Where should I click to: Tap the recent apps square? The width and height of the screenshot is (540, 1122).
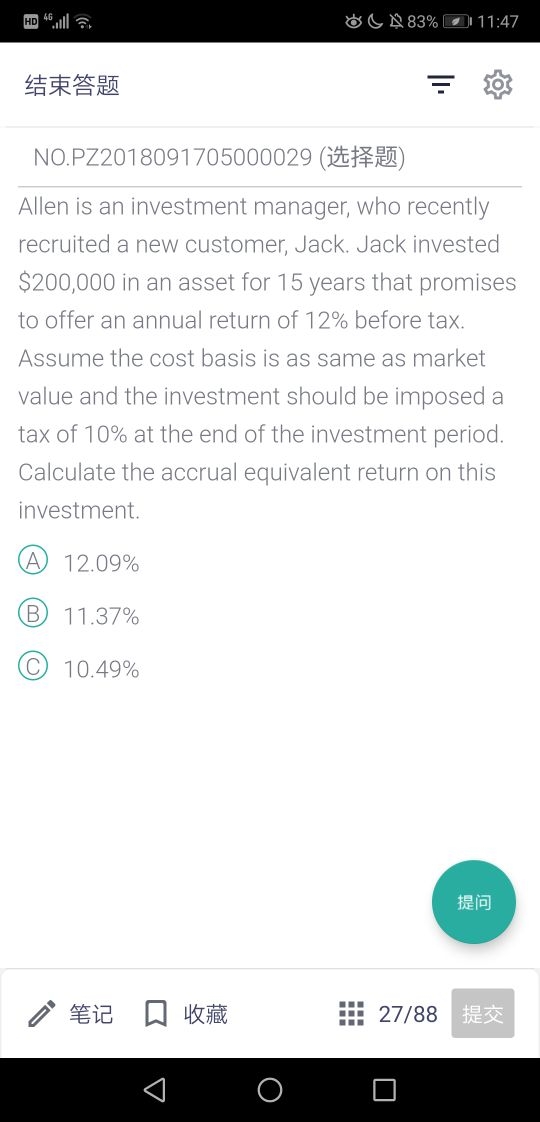[384, 1090]
